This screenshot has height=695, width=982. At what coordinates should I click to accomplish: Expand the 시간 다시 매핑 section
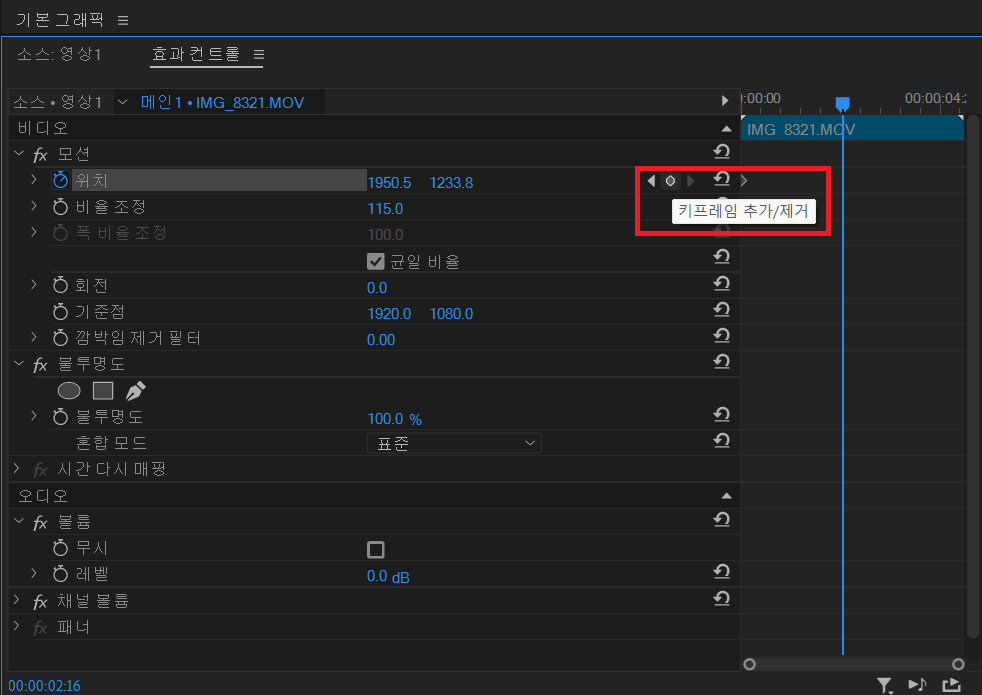[x=18, y=468]
